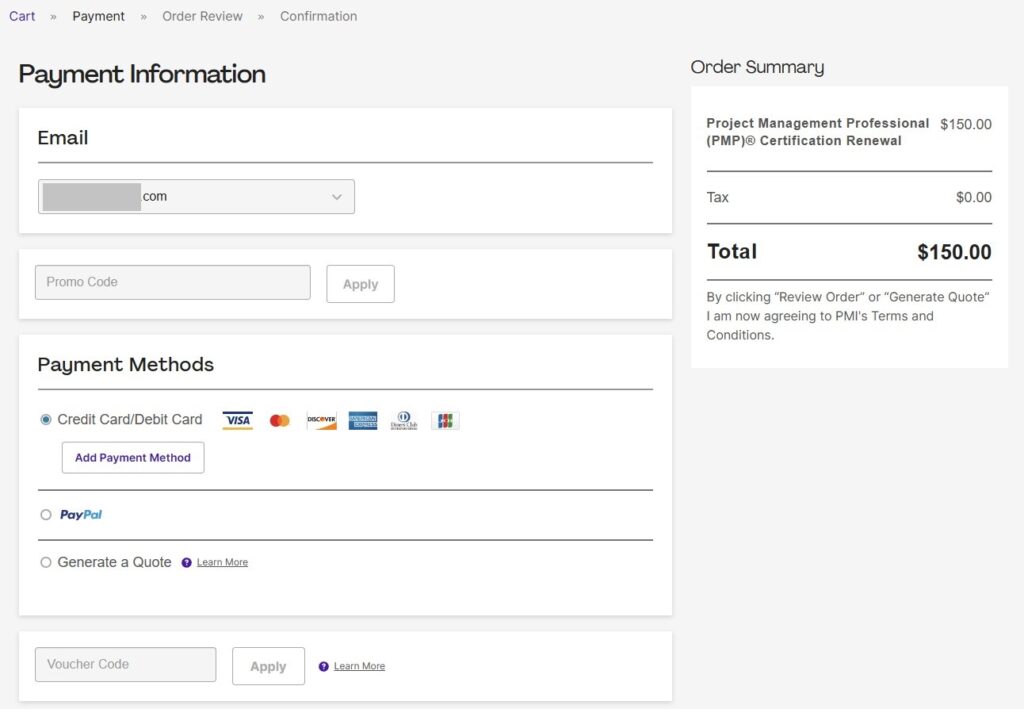
Task: Click the Order Review breadcrumb step
Action: pos(202,16)
